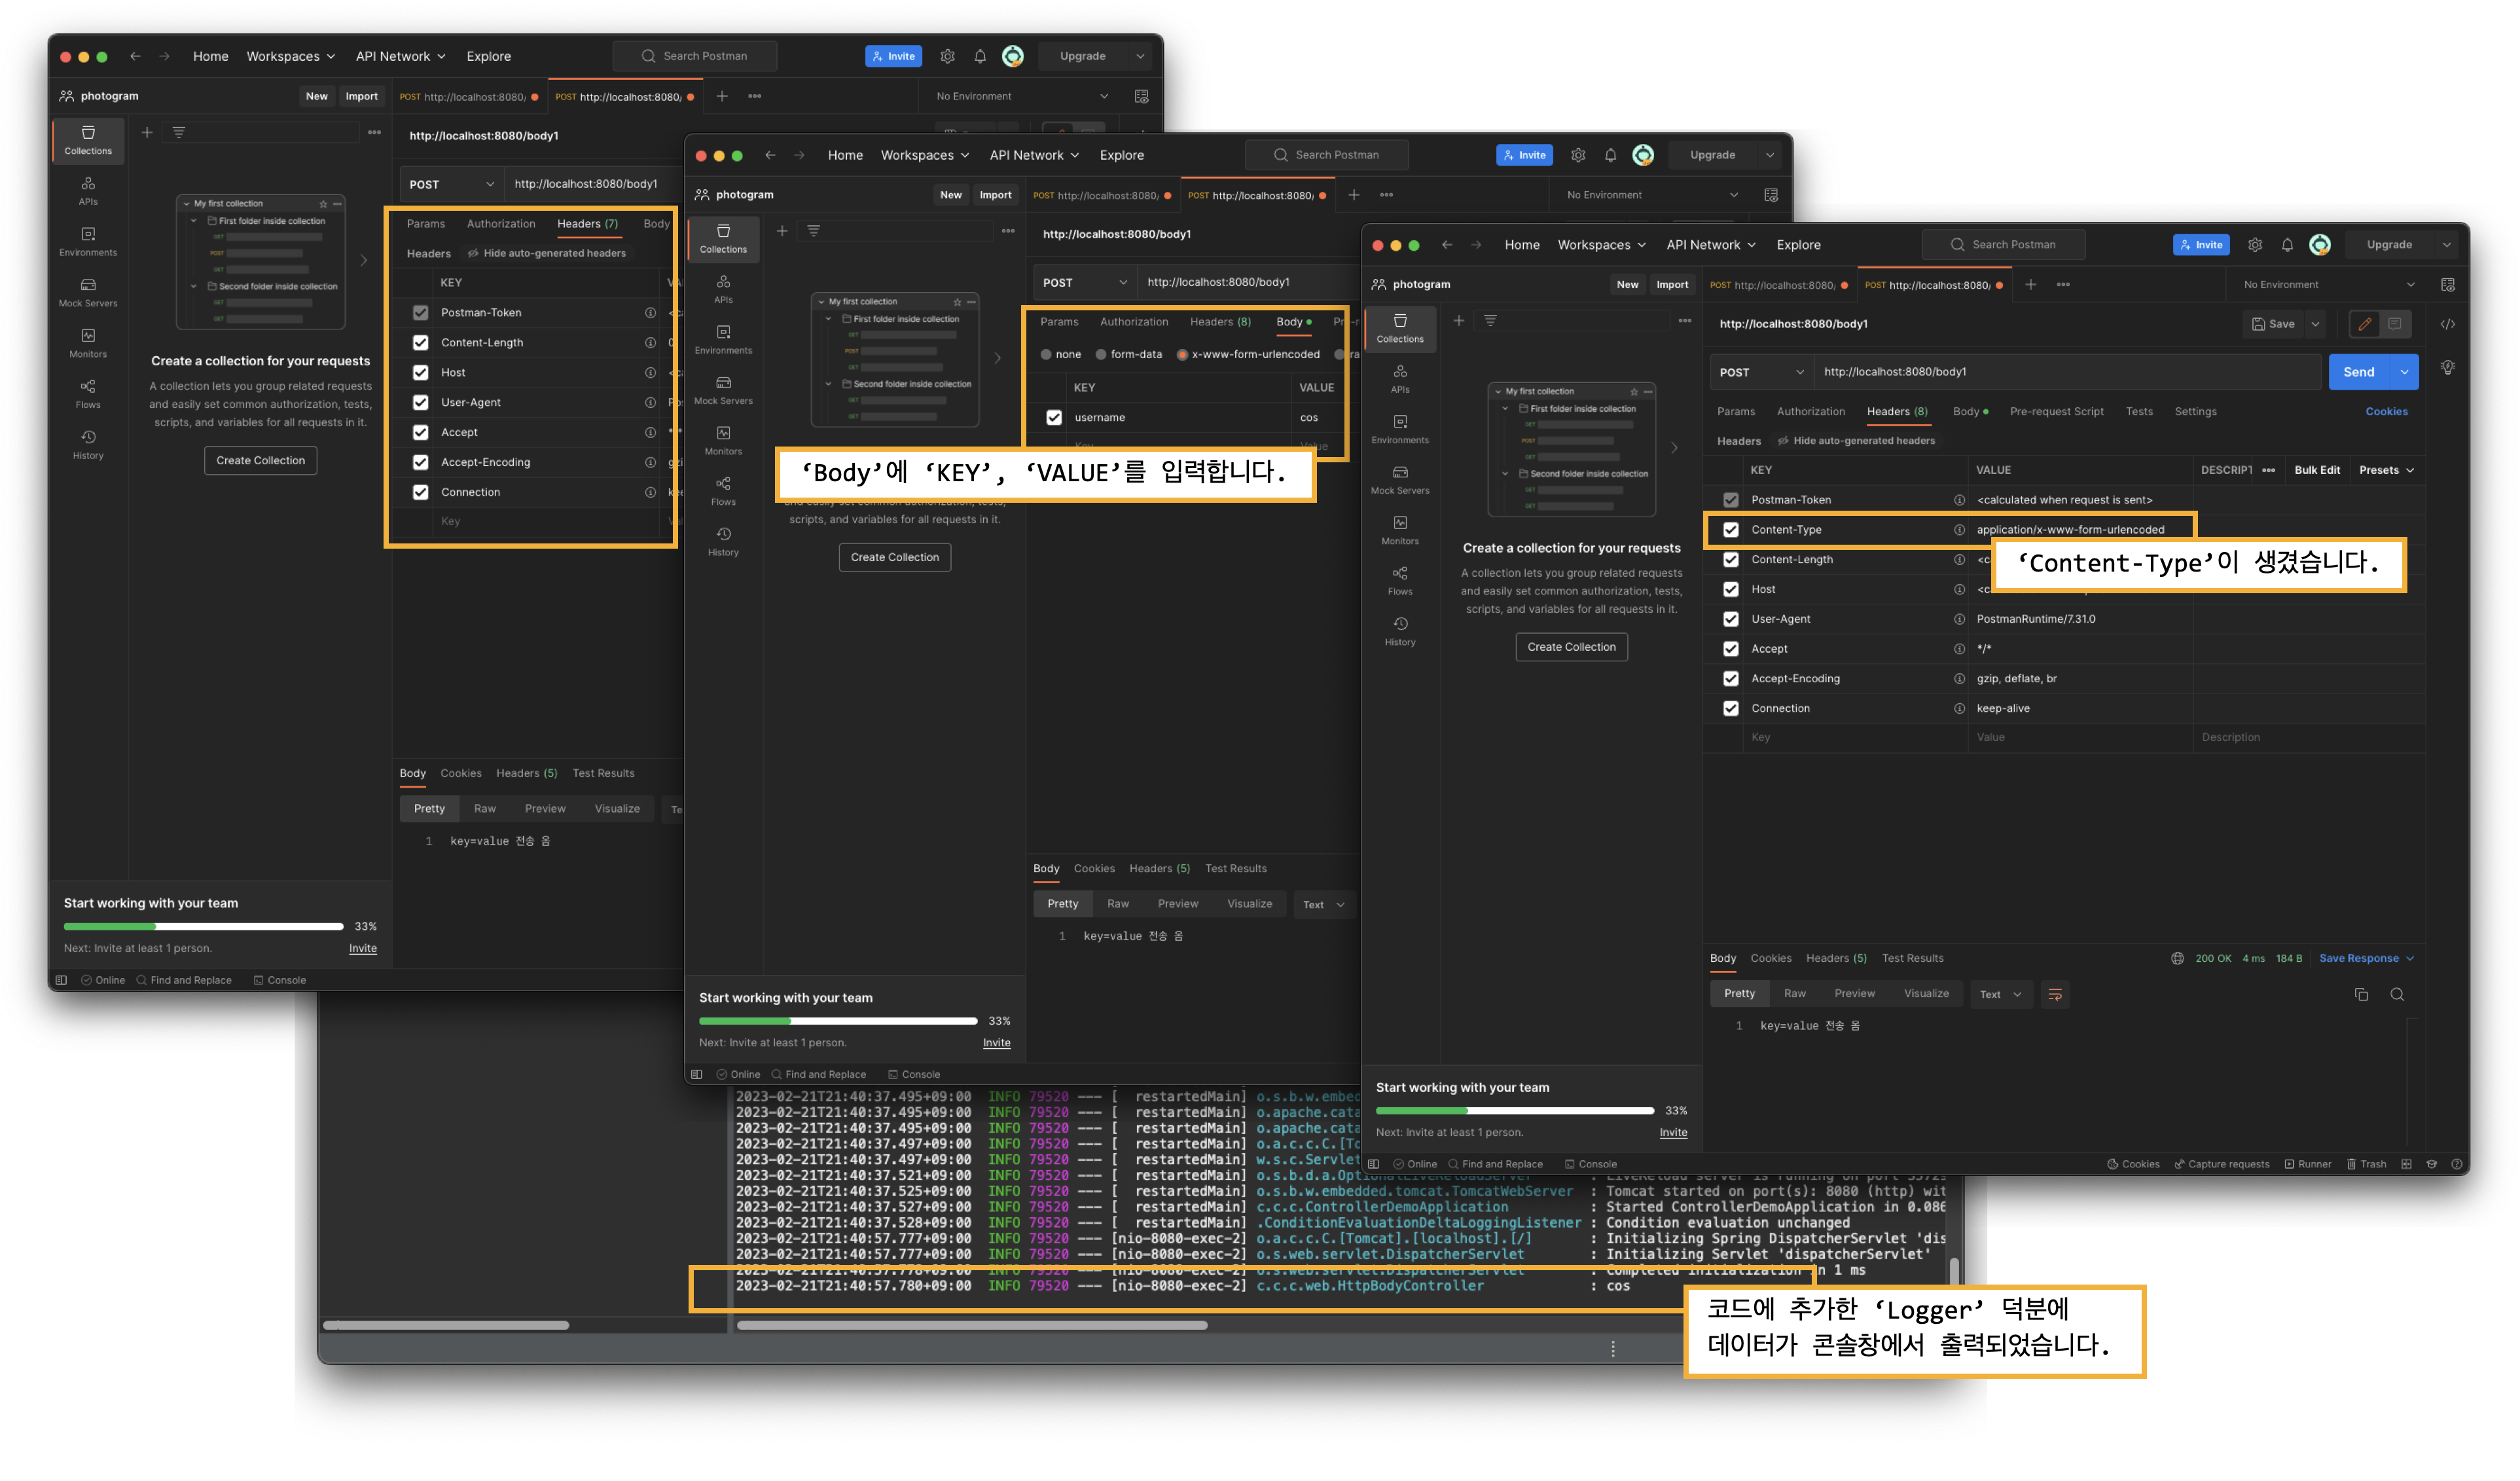This screenshot has height=1481, width=2520.
Task: Click the team progress bar in the leftmost window
Action: pyautogui.click(x=203, y=927)
